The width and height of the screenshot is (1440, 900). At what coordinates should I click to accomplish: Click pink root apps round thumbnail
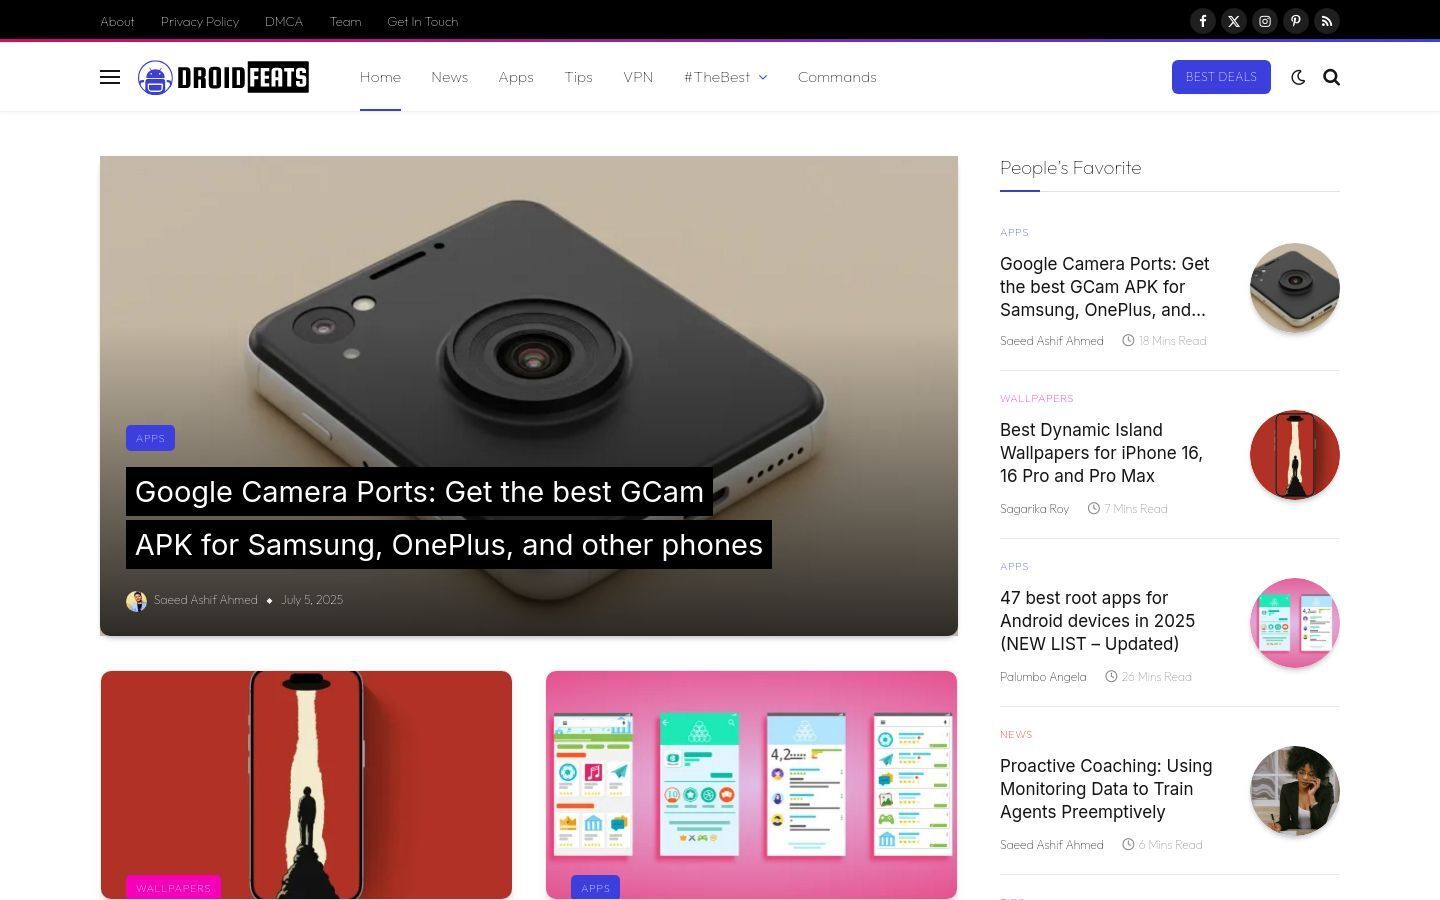1295,623
